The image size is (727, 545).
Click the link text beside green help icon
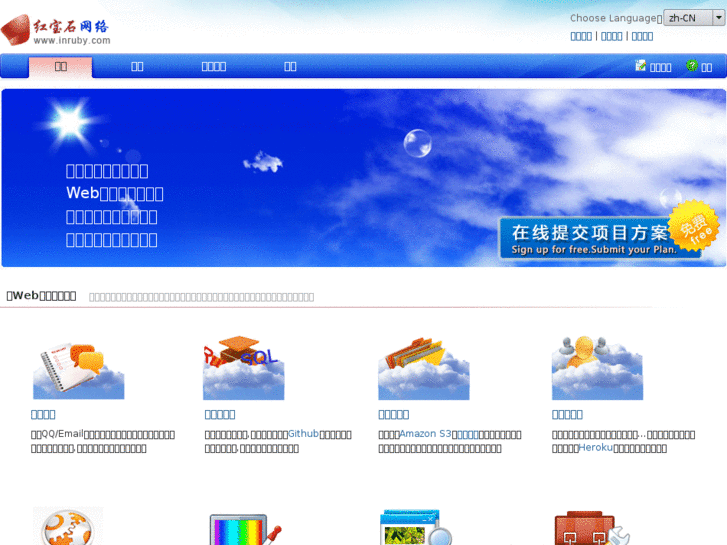tap(707, 67)
